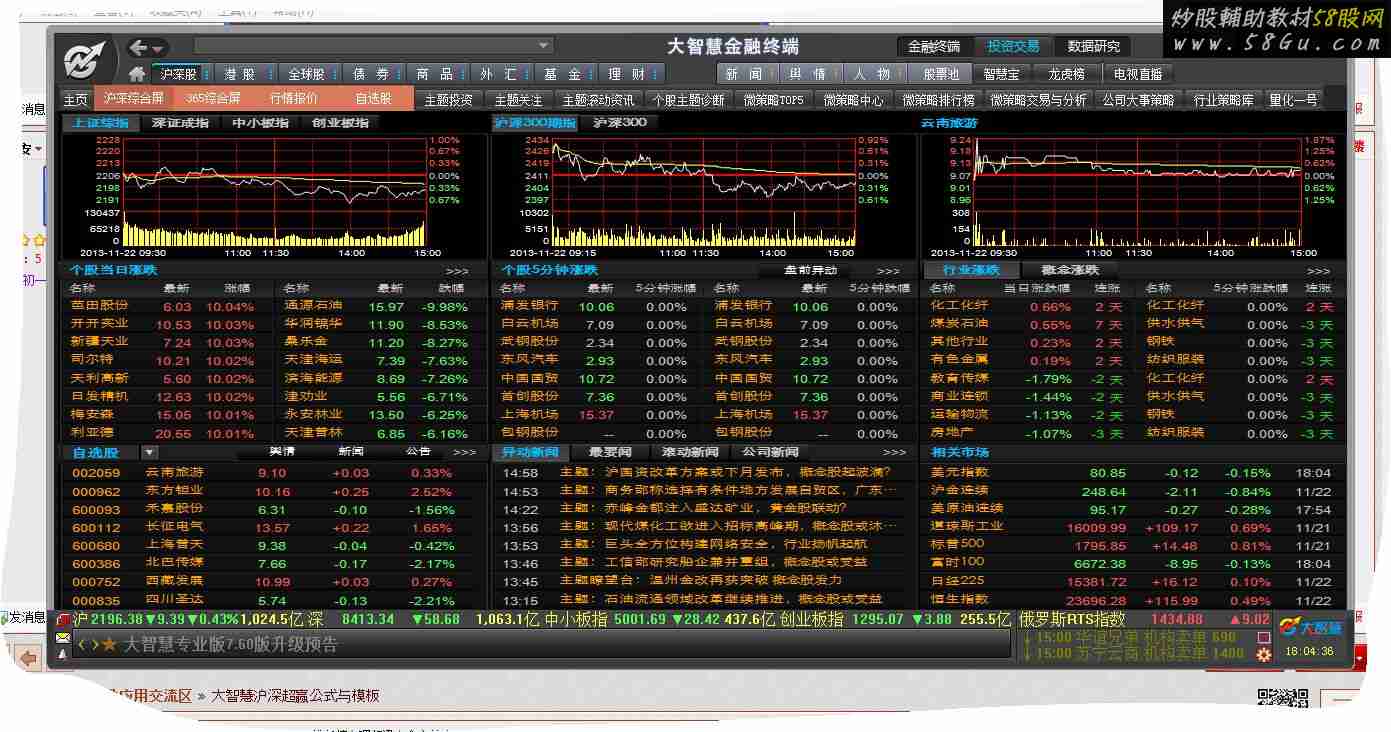Screen dimensions: 1391x732
Task: Click previous arrow in announcement bar
Action: (82, 645)
